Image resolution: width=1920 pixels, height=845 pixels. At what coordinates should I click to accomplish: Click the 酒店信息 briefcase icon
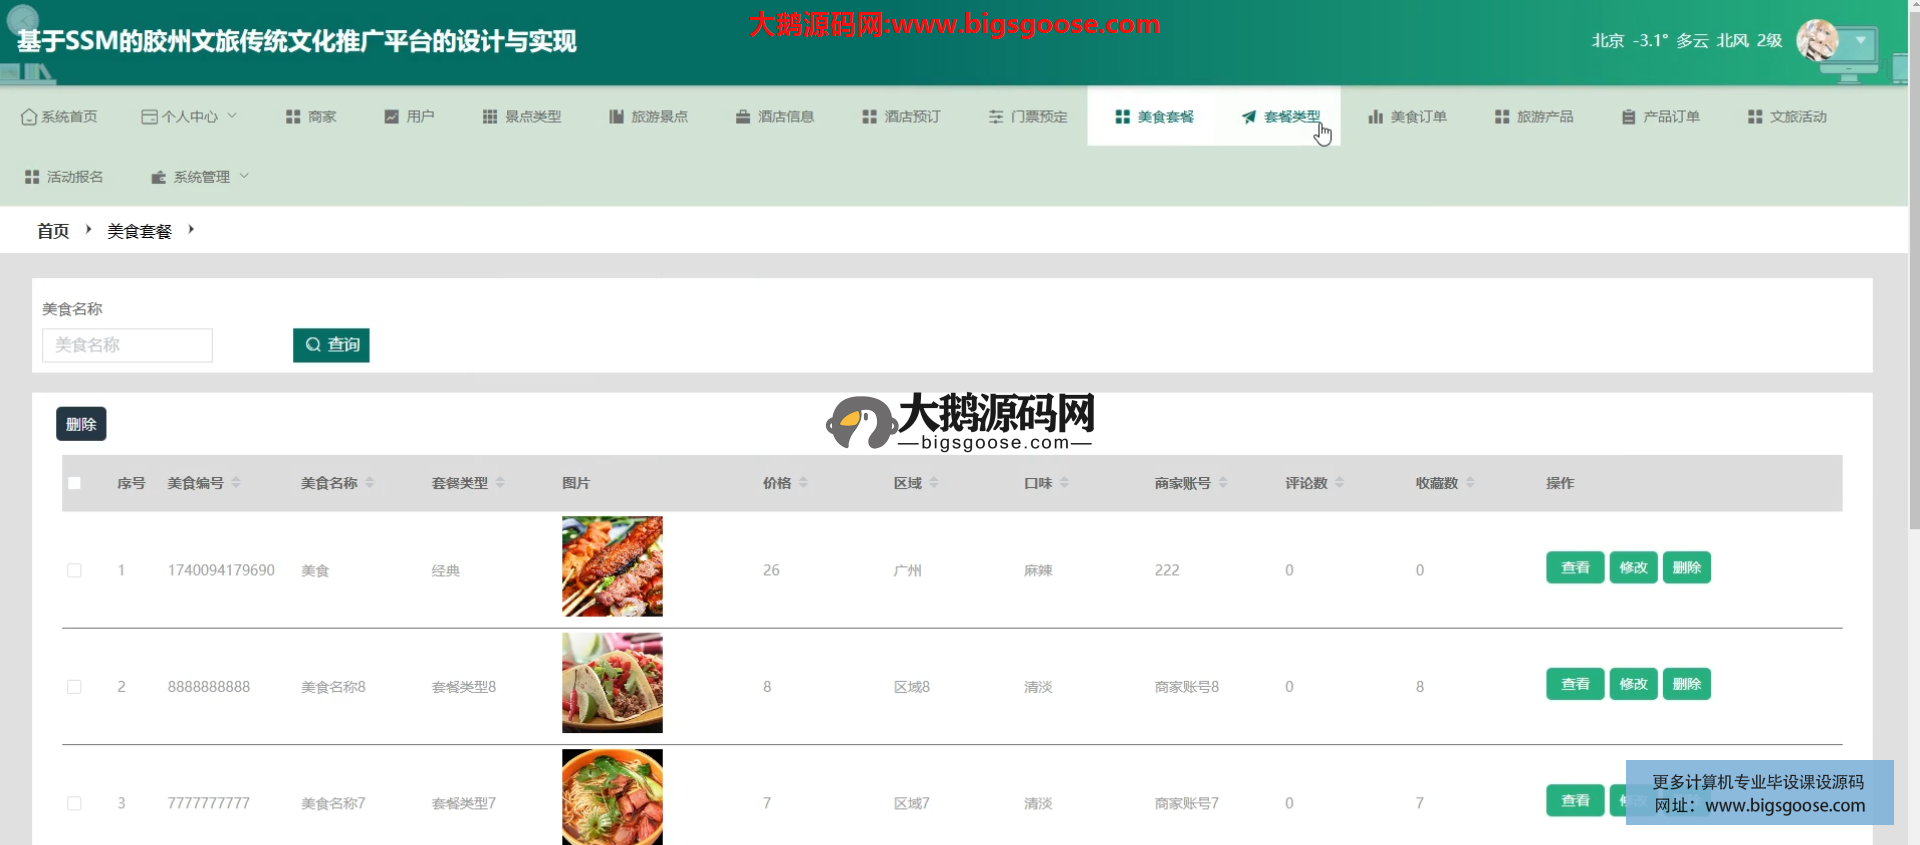click(x=743, y=117)
